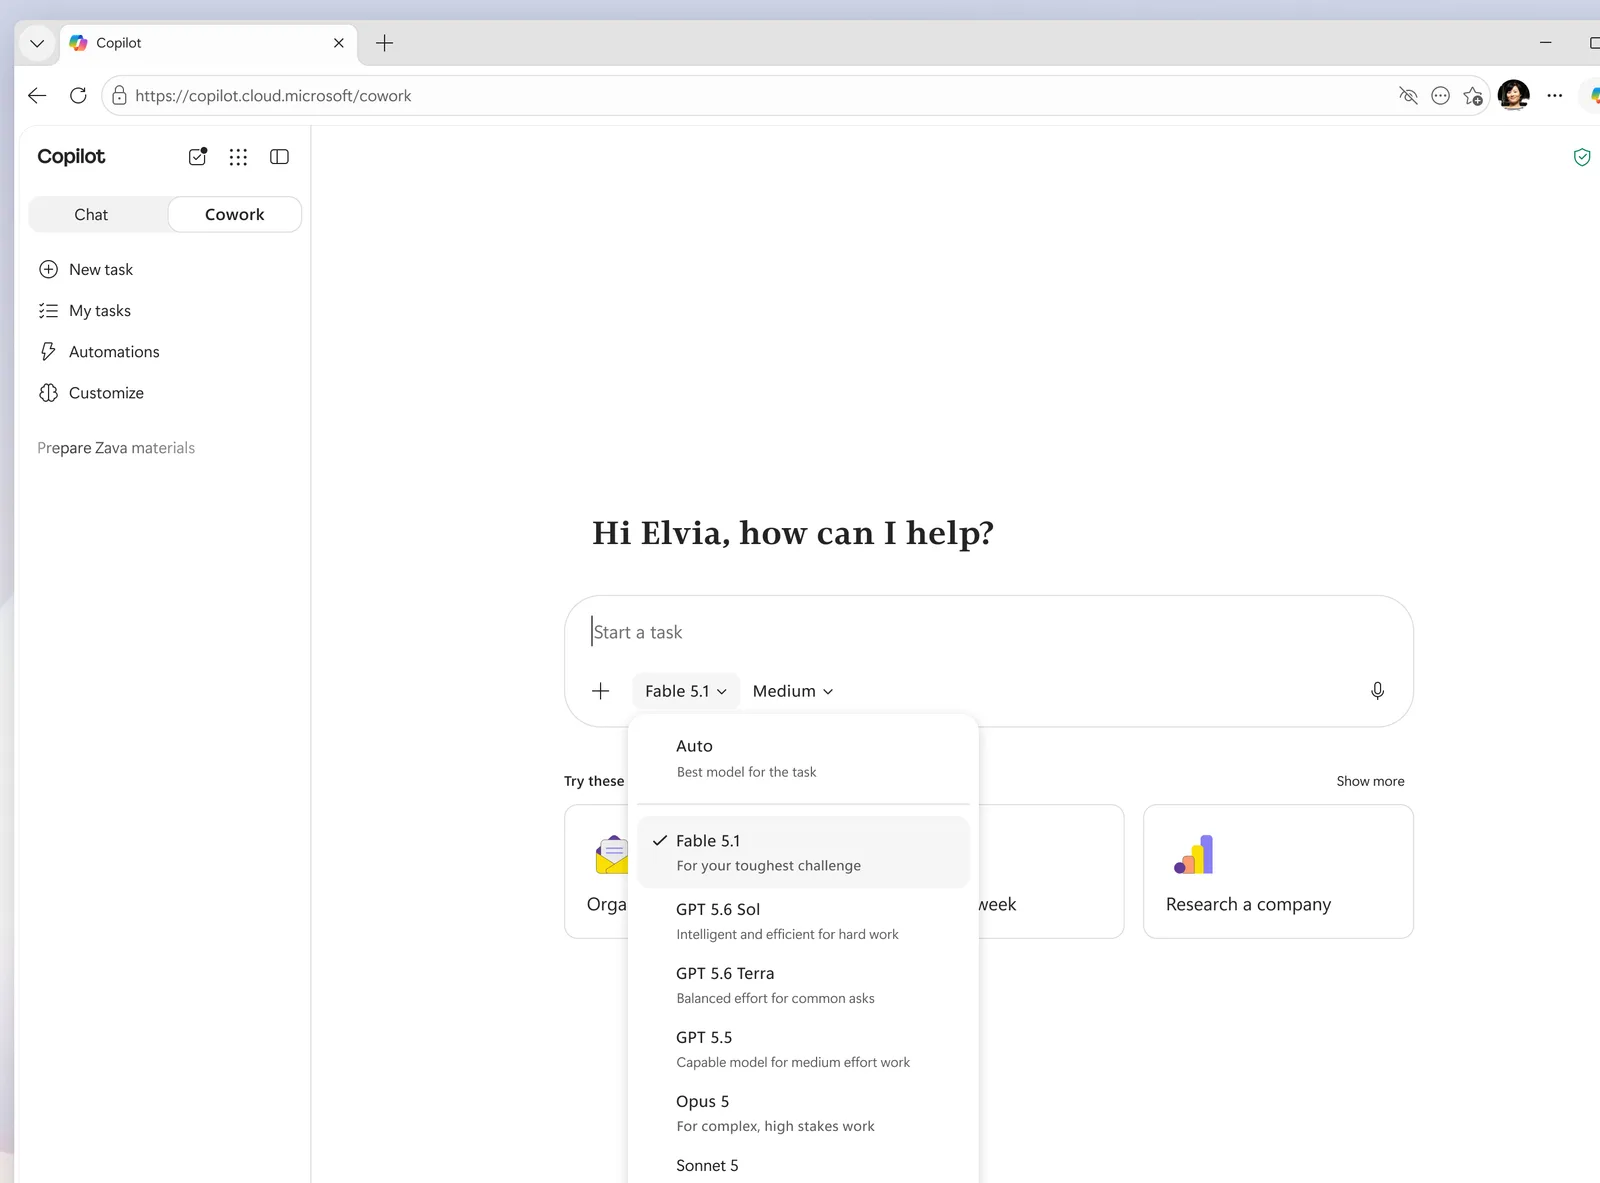Image resolution: width=1600 pixels, height=1183 pixels.
Task: Choose Sonnet 5 model
Action: pos(803,1166)
